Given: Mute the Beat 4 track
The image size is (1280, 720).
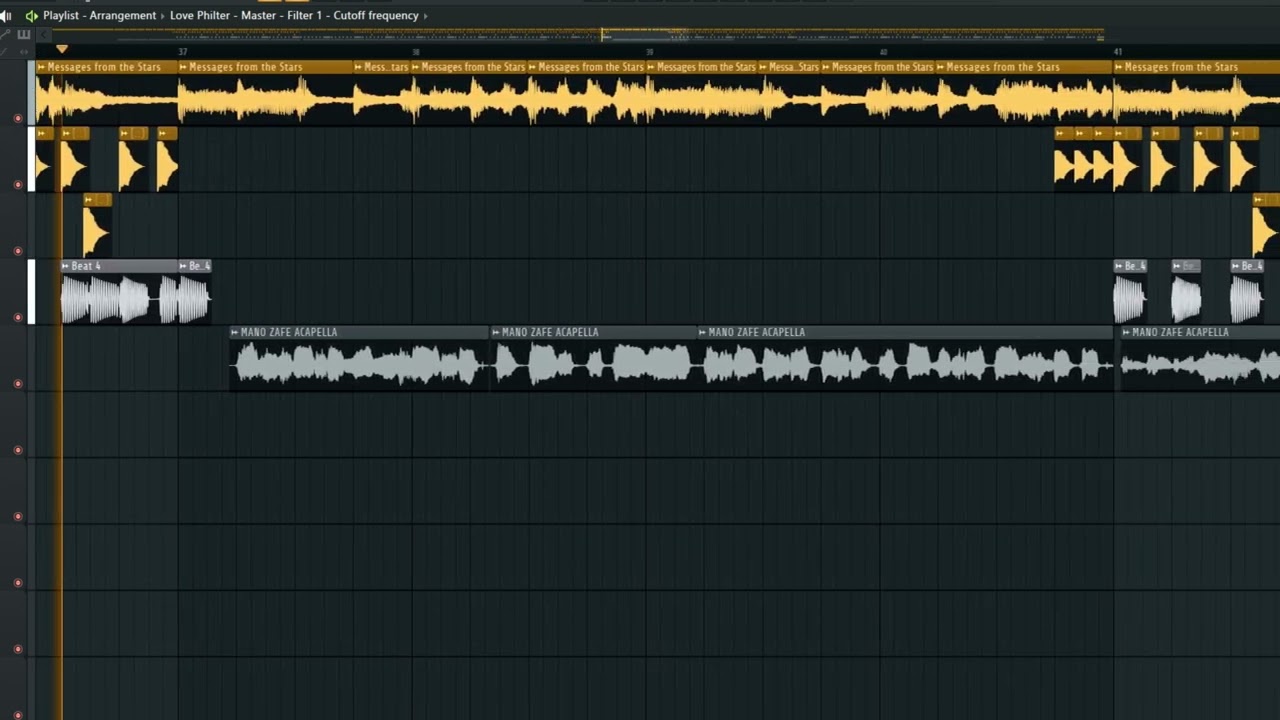Looking at the screenshot, I should coord(17,317).
